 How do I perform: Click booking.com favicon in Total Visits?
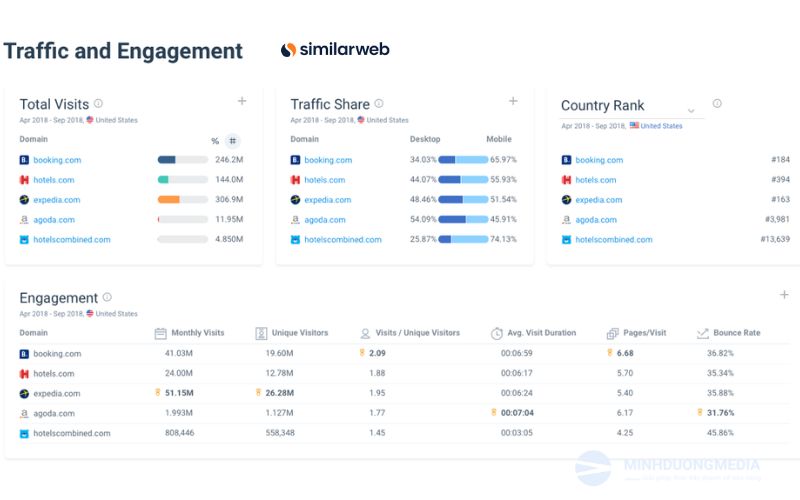click(24, 160)
